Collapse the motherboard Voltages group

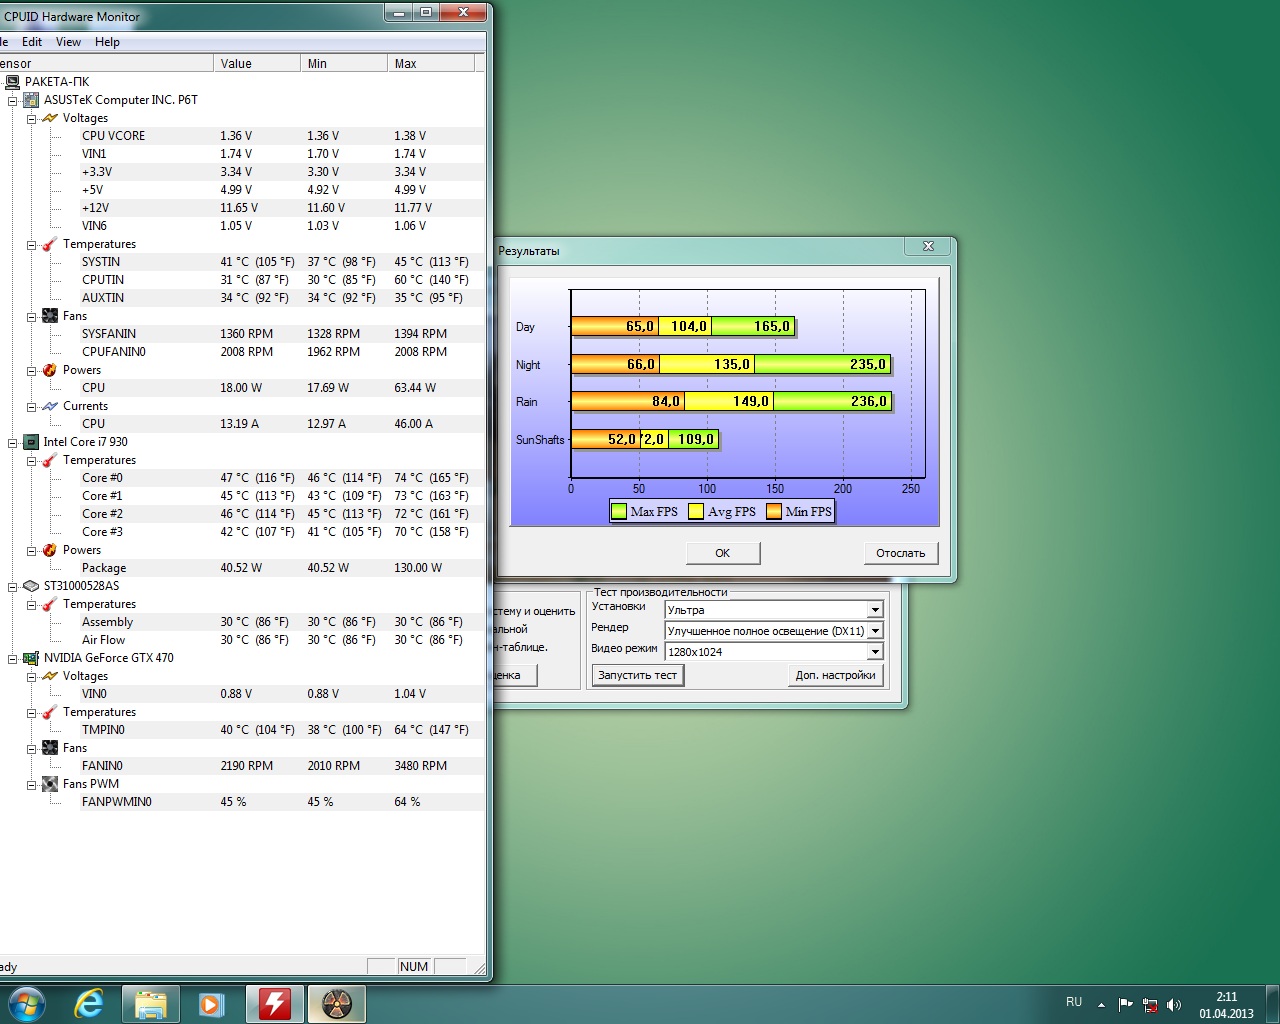point(31,118)
